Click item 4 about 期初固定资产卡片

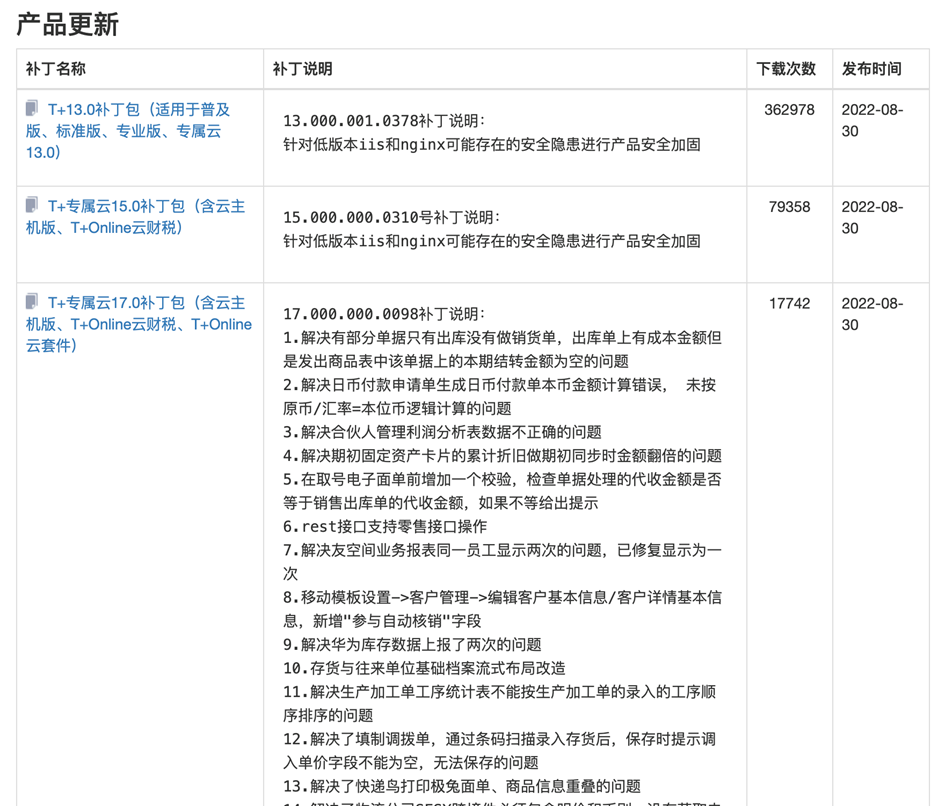pyautogui.click(x=503, y=456)
